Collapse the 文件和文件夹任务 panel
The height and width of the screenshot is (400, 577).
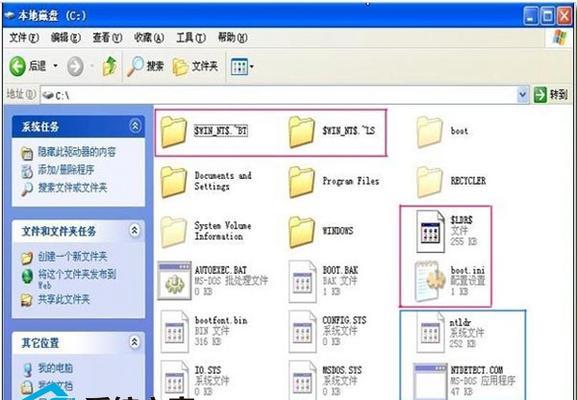(134, 230)
